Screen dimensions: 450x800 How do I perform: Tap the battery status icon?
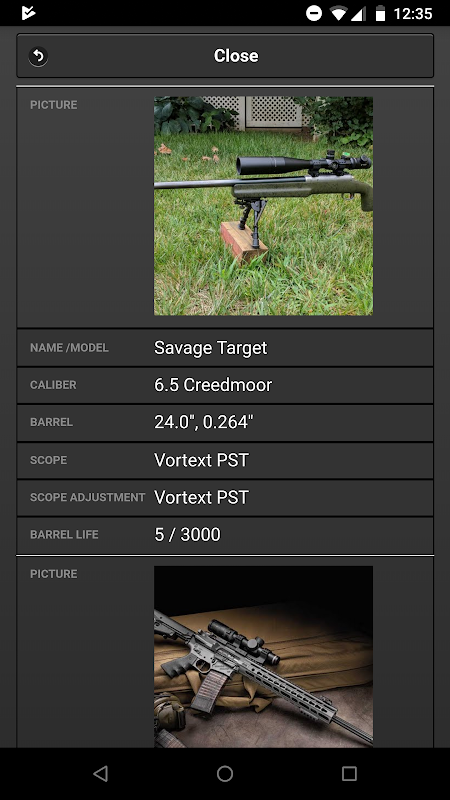pyautogui.click(x=380, y=13)
